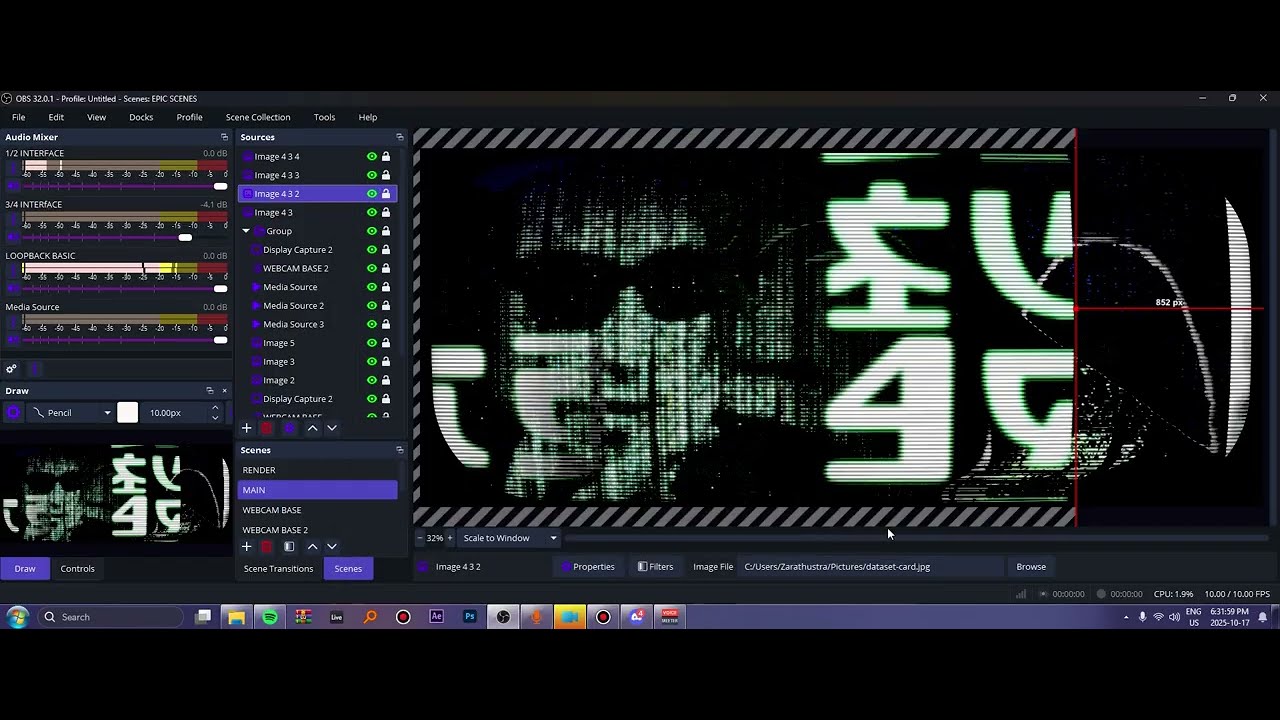This screenshot has width=1280, height=720.
Task: Collapse the Group in Sources list
Action: click(x=246, y=231)
